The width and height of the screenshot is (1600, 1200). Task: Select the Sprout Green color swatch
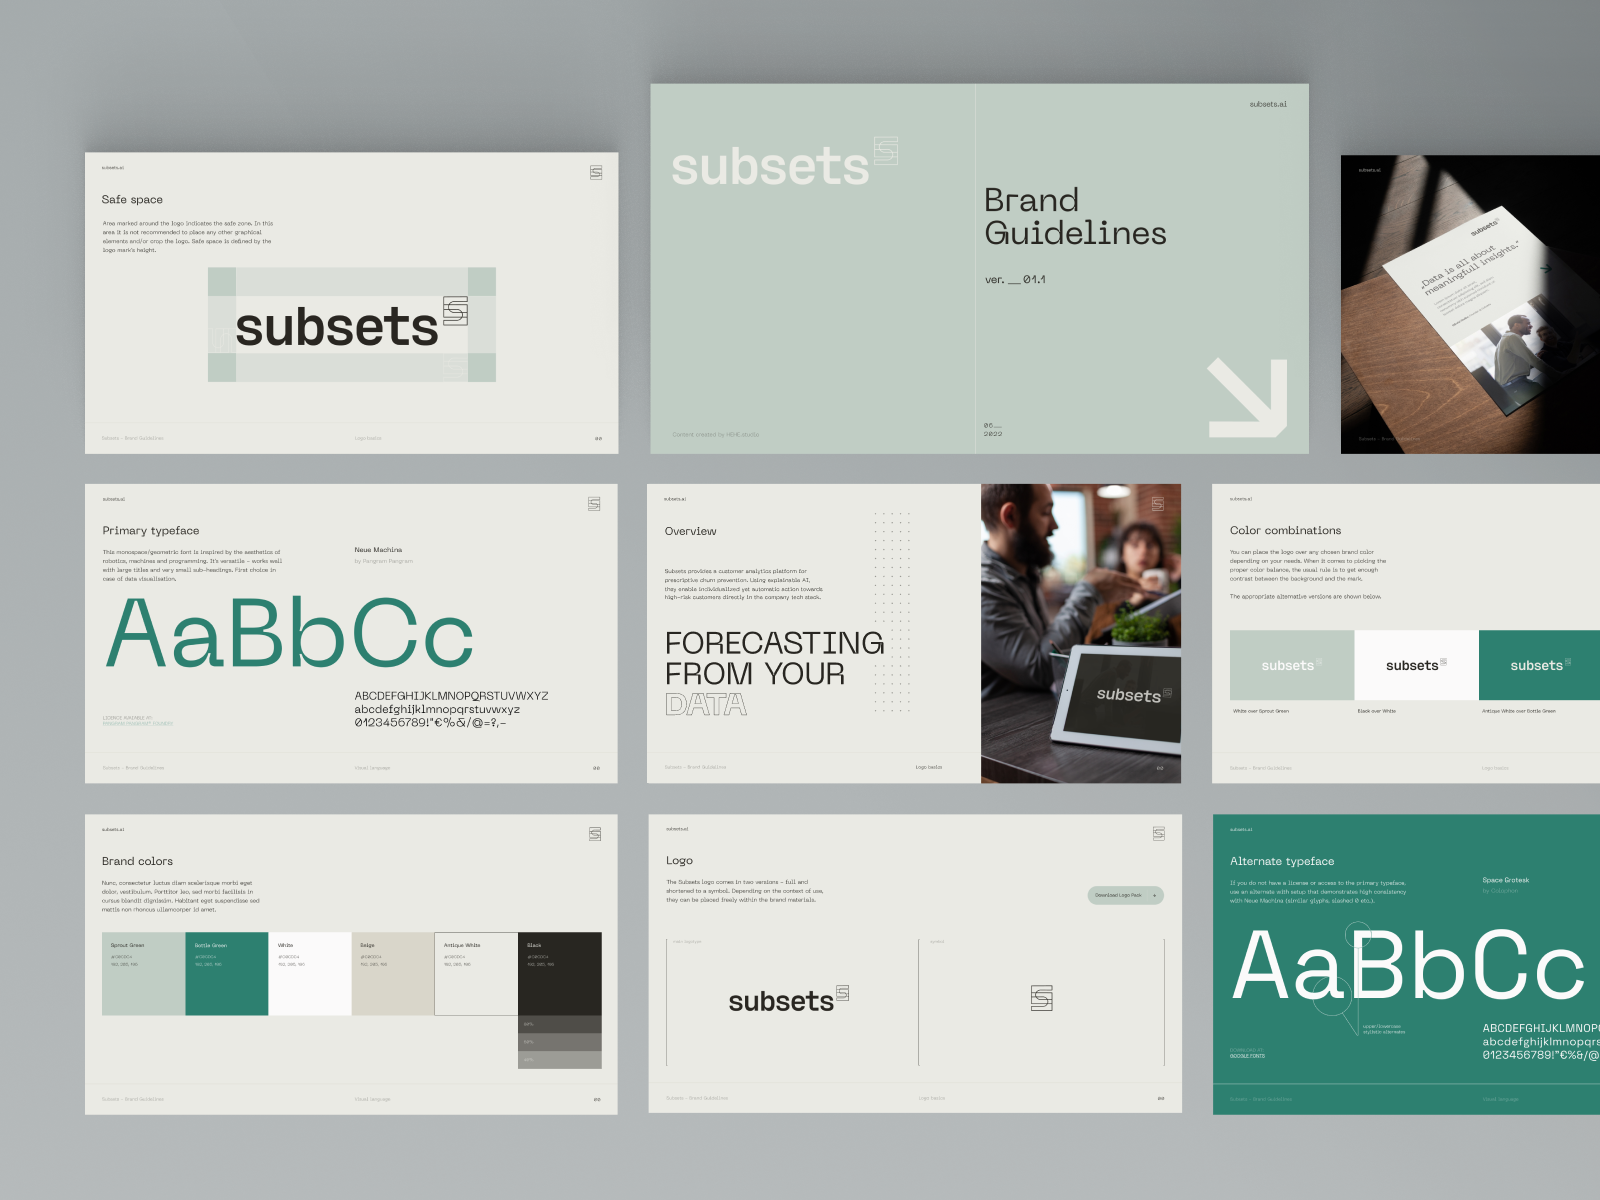[x=143, y=975]
